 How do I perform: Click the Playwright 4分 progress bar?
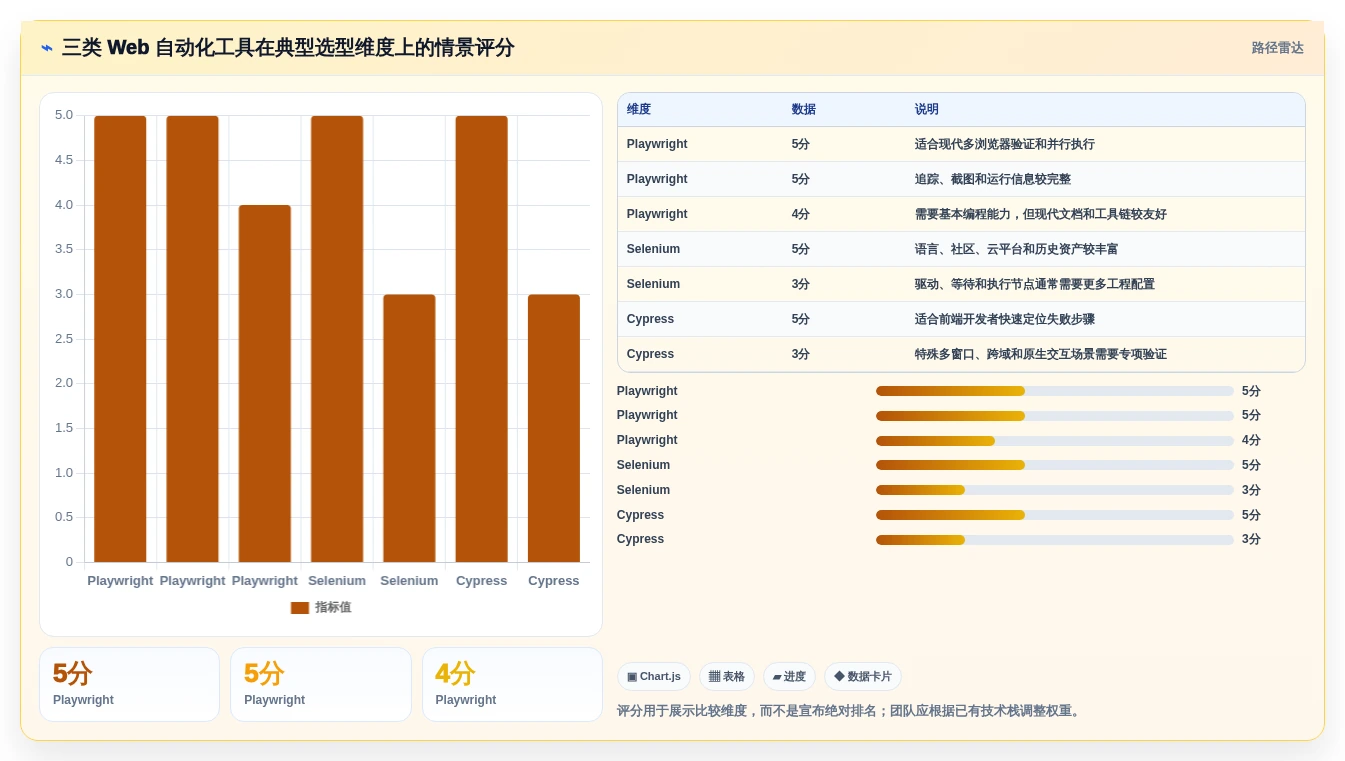click(1055, 441)
